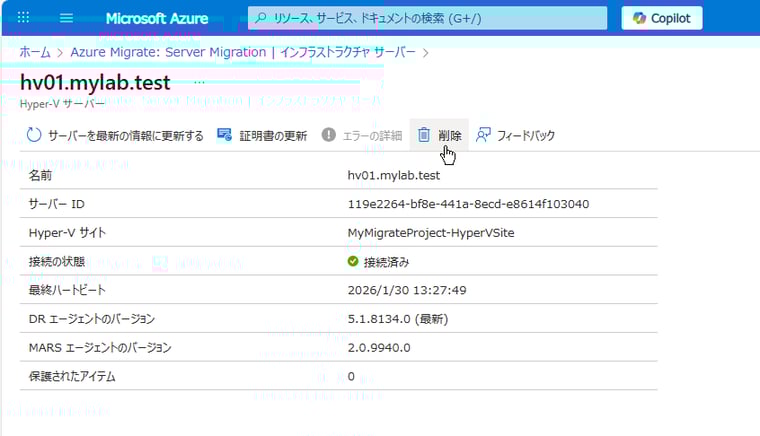The height and width of the screenshot is (436, 760).
Task: Click the hv01.mylab.test page title
Action: [95, 83]
